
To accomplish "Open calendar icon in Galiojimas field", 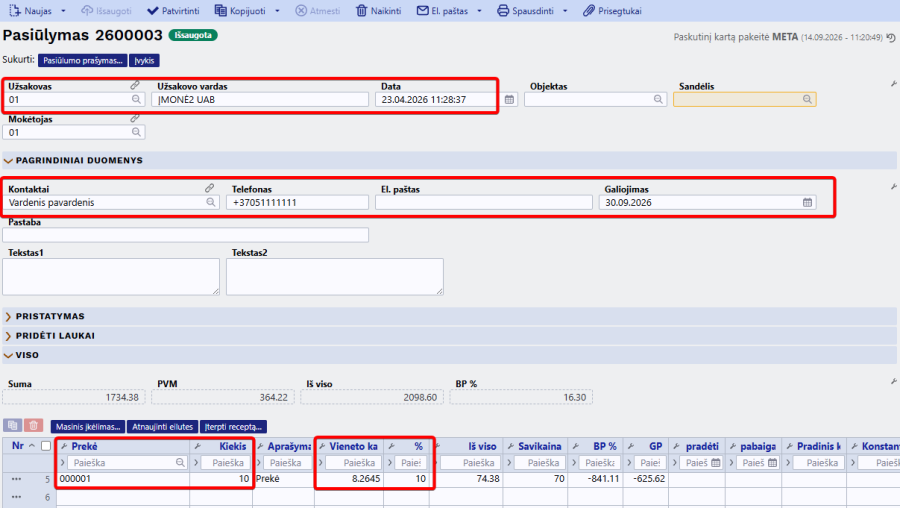I will (807, 202).
